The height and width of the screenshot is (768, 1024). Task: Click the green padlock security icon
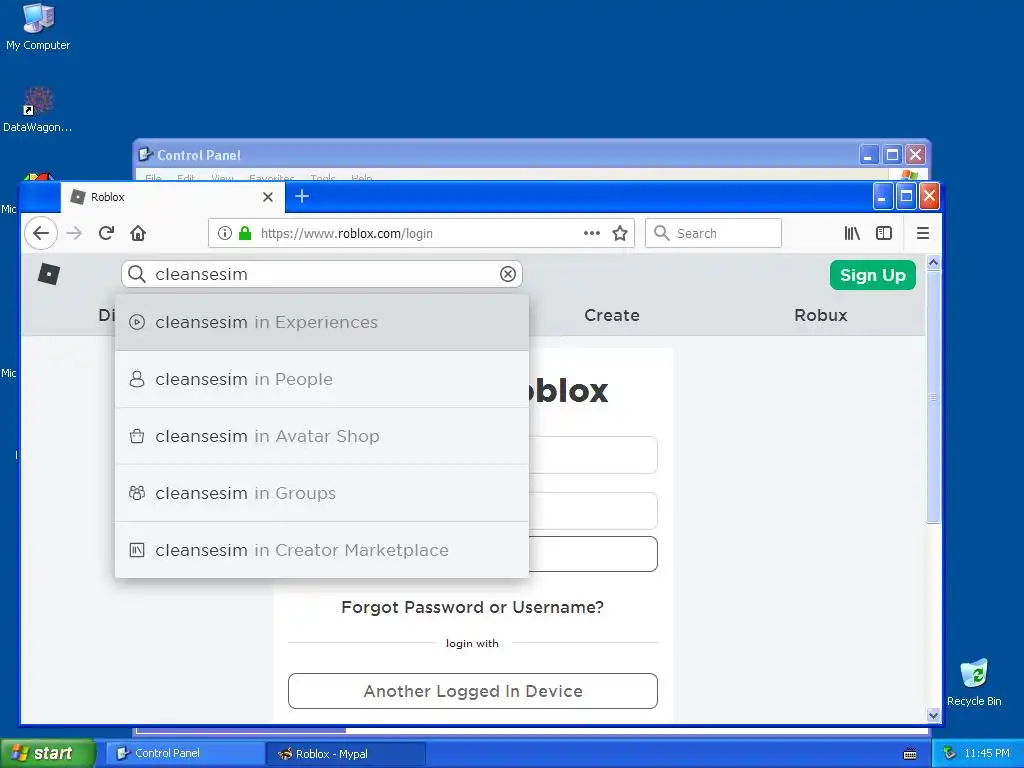[245, 233]
